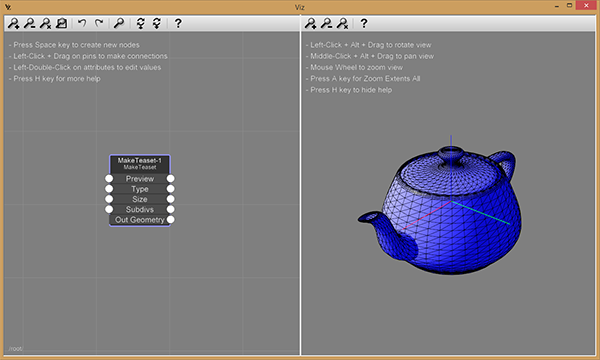Click the Type output pin on the right
This screenshot has height=360, width=600.
(171, 189)
